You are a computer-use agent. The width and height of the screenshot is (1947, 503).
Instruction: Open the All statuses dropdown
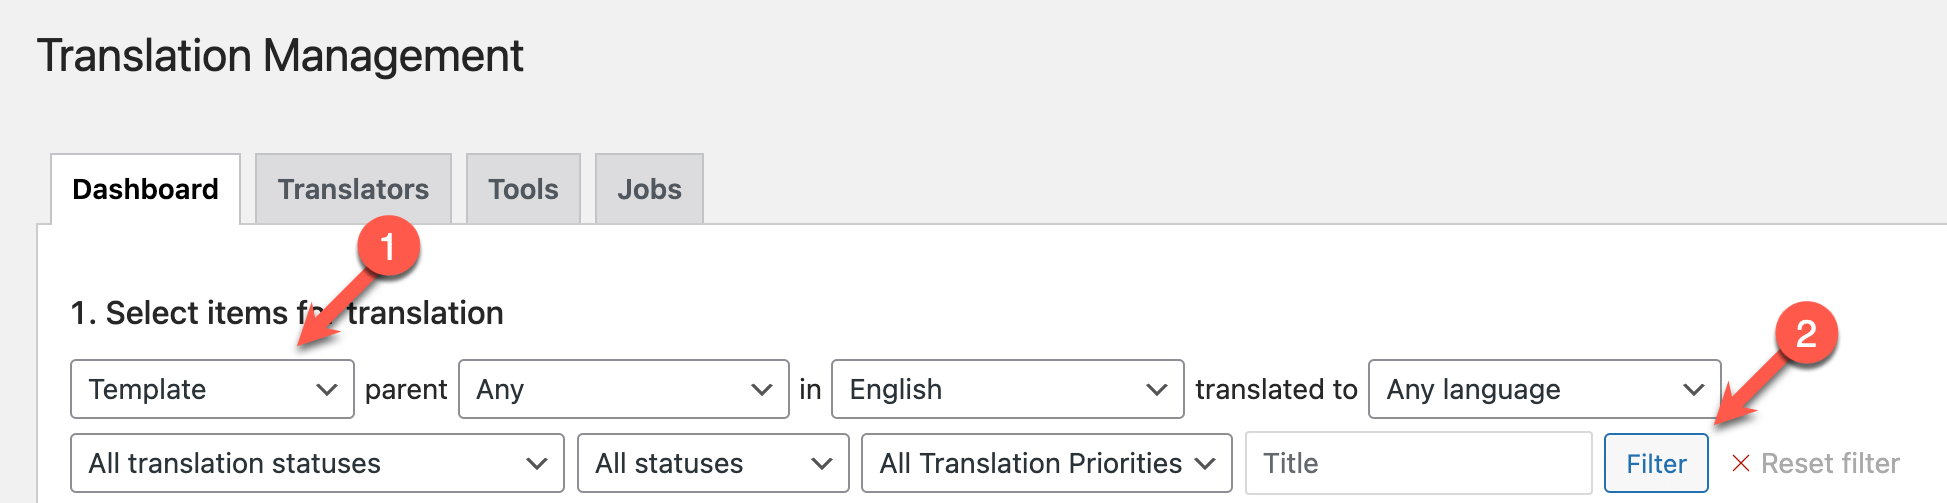point(712,463)
